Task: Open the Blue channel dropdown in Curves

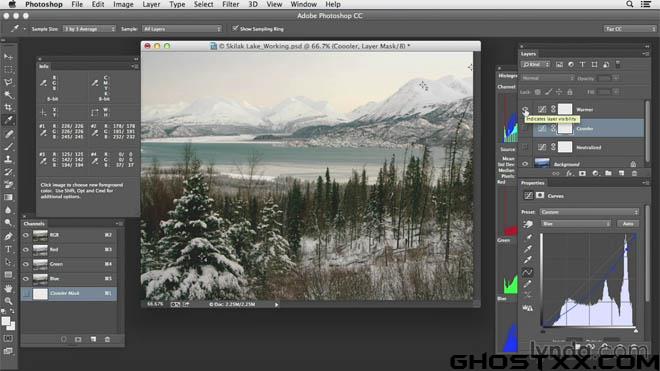Action: pos(576,224)
